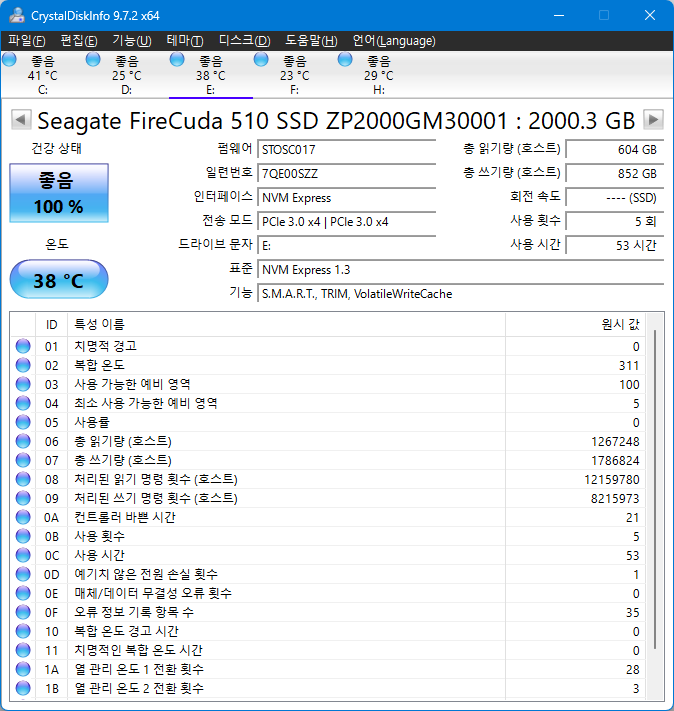The image size is (674, 711).
Task: Select drive H: at 29 °C
Action: (379, 75)
